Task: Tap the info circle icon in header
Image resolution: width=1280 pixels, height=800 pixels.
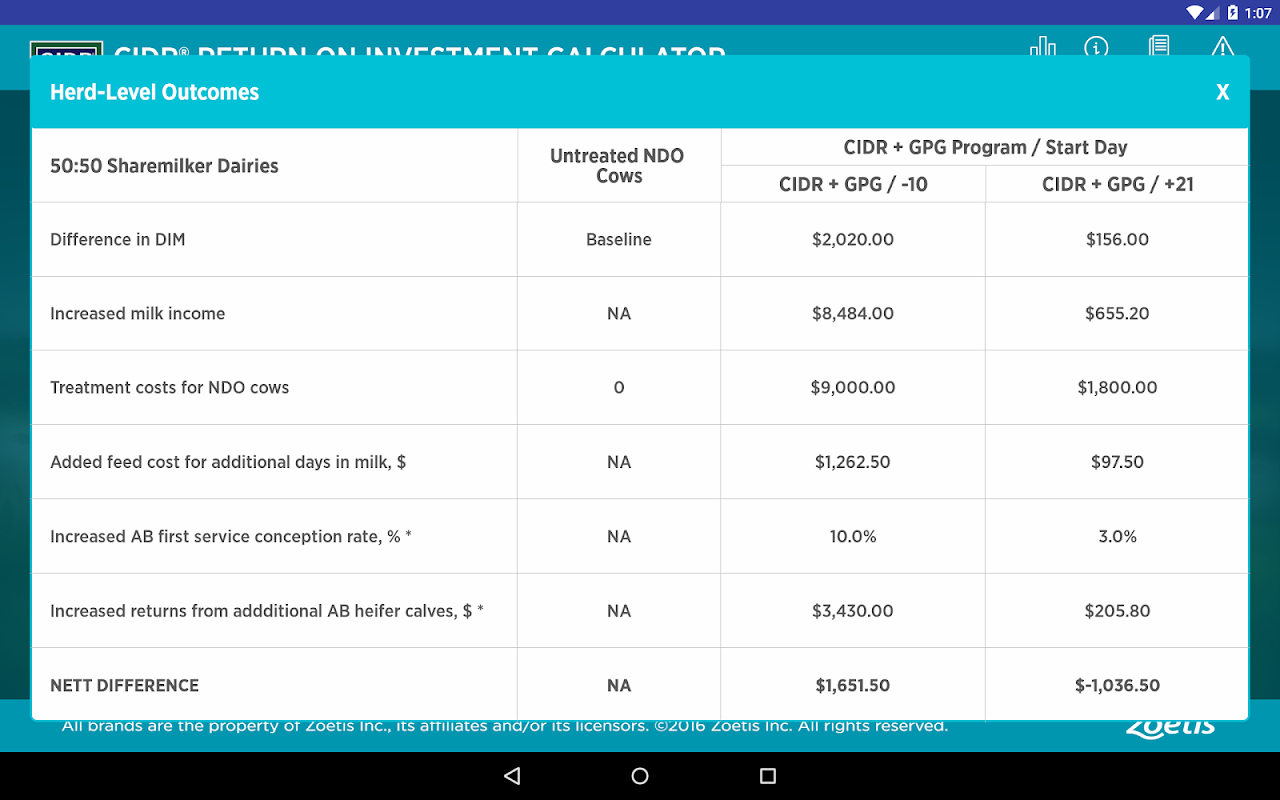Action: [x=1097, y=47]
